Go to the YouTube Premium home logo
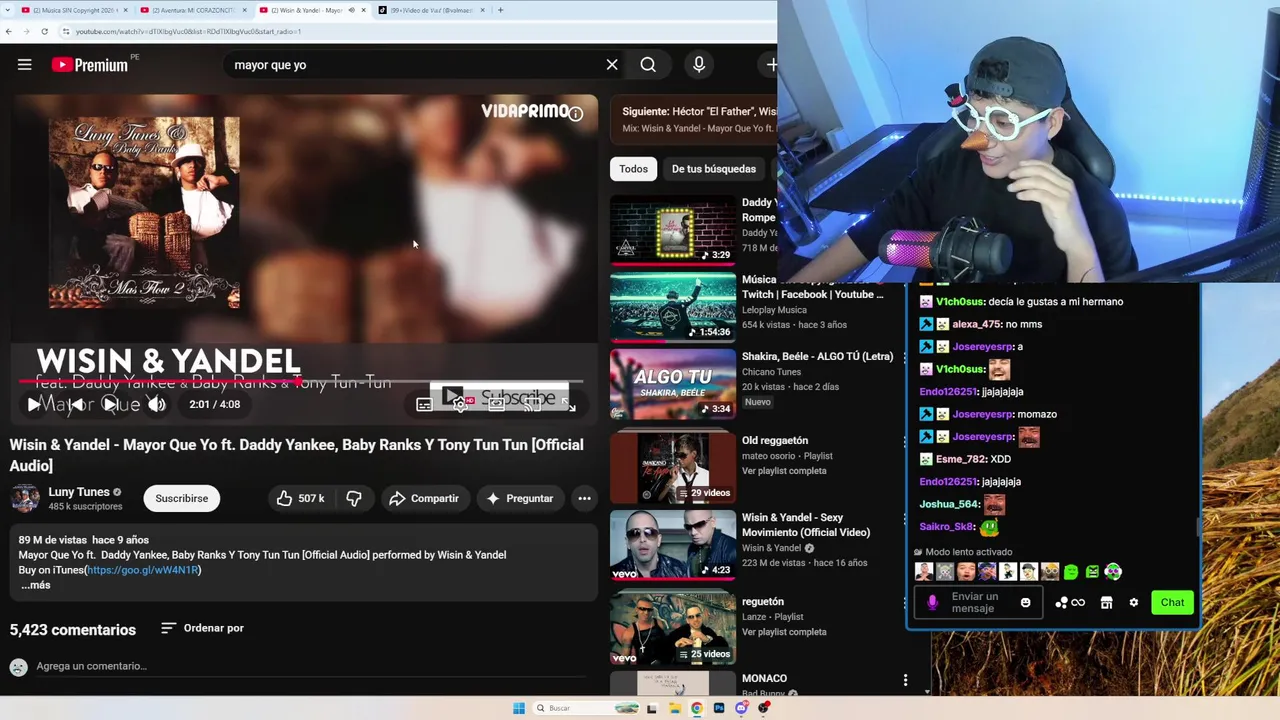This screenshot has width=1280, height=720. point(90,65)
